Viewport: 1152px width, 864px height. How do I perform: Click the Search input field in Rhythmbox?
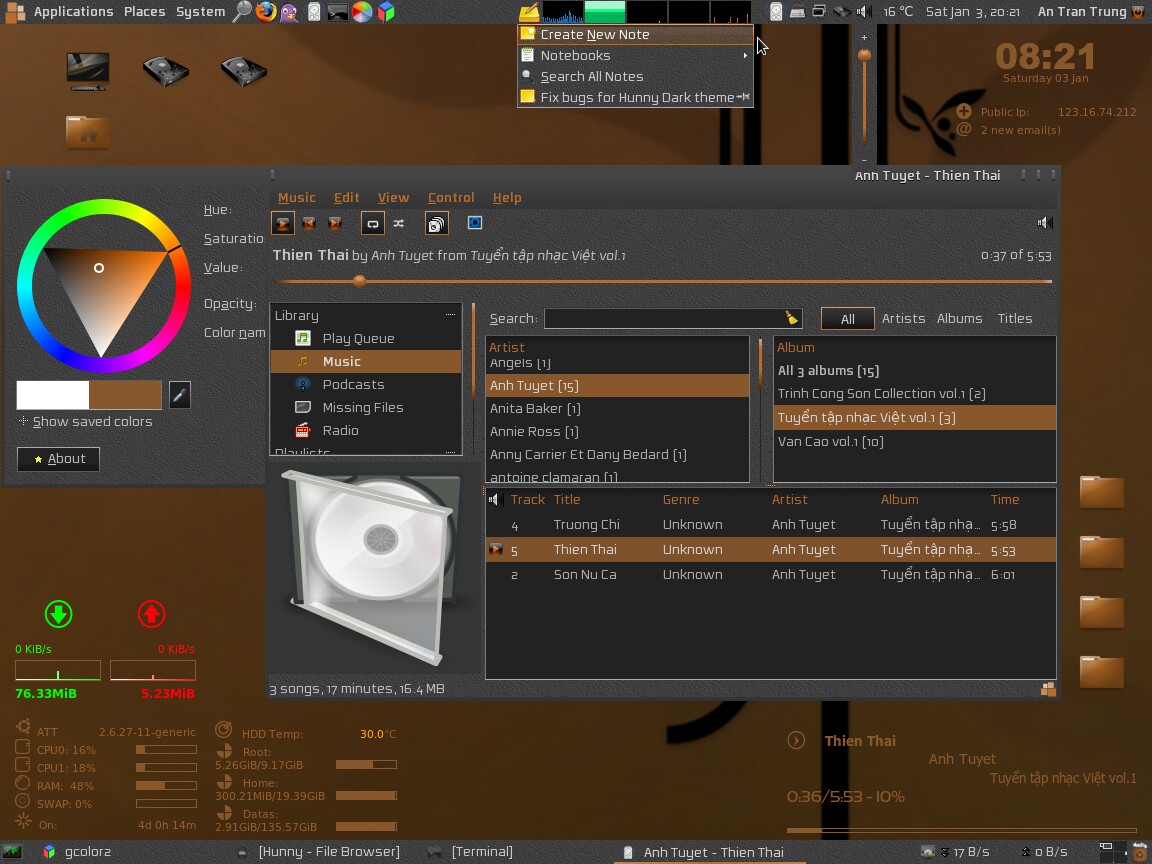[x=664, y=318]
